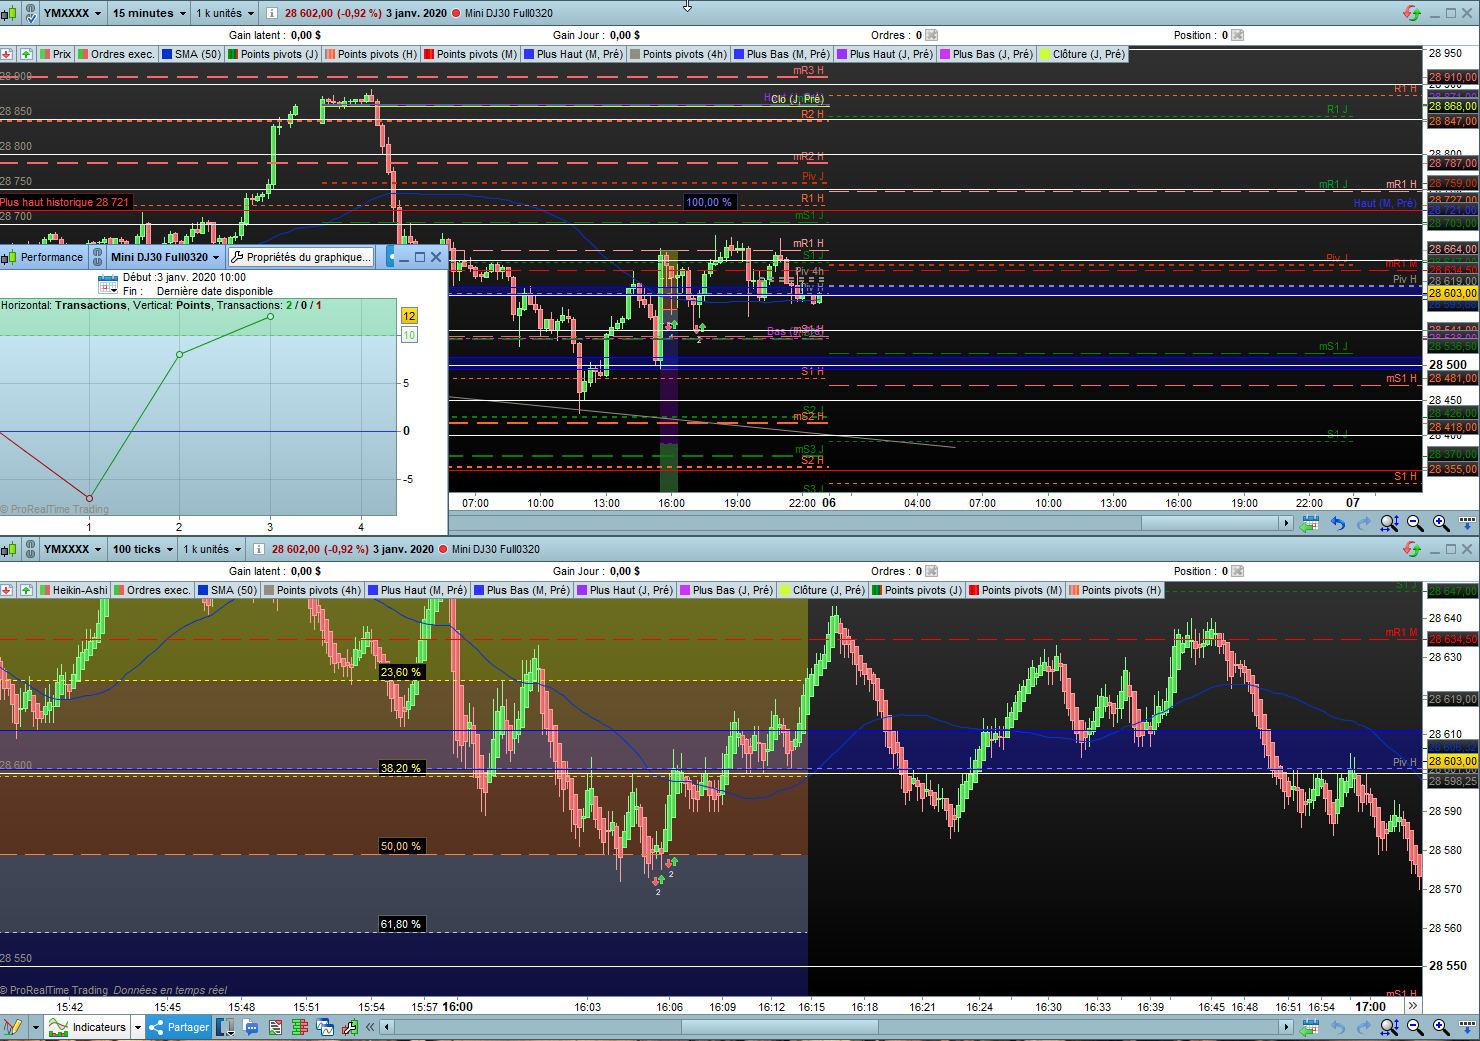Click the multi-chart window icon
Viewport: 1480px width, 1041px height.
pos(325,1027)
